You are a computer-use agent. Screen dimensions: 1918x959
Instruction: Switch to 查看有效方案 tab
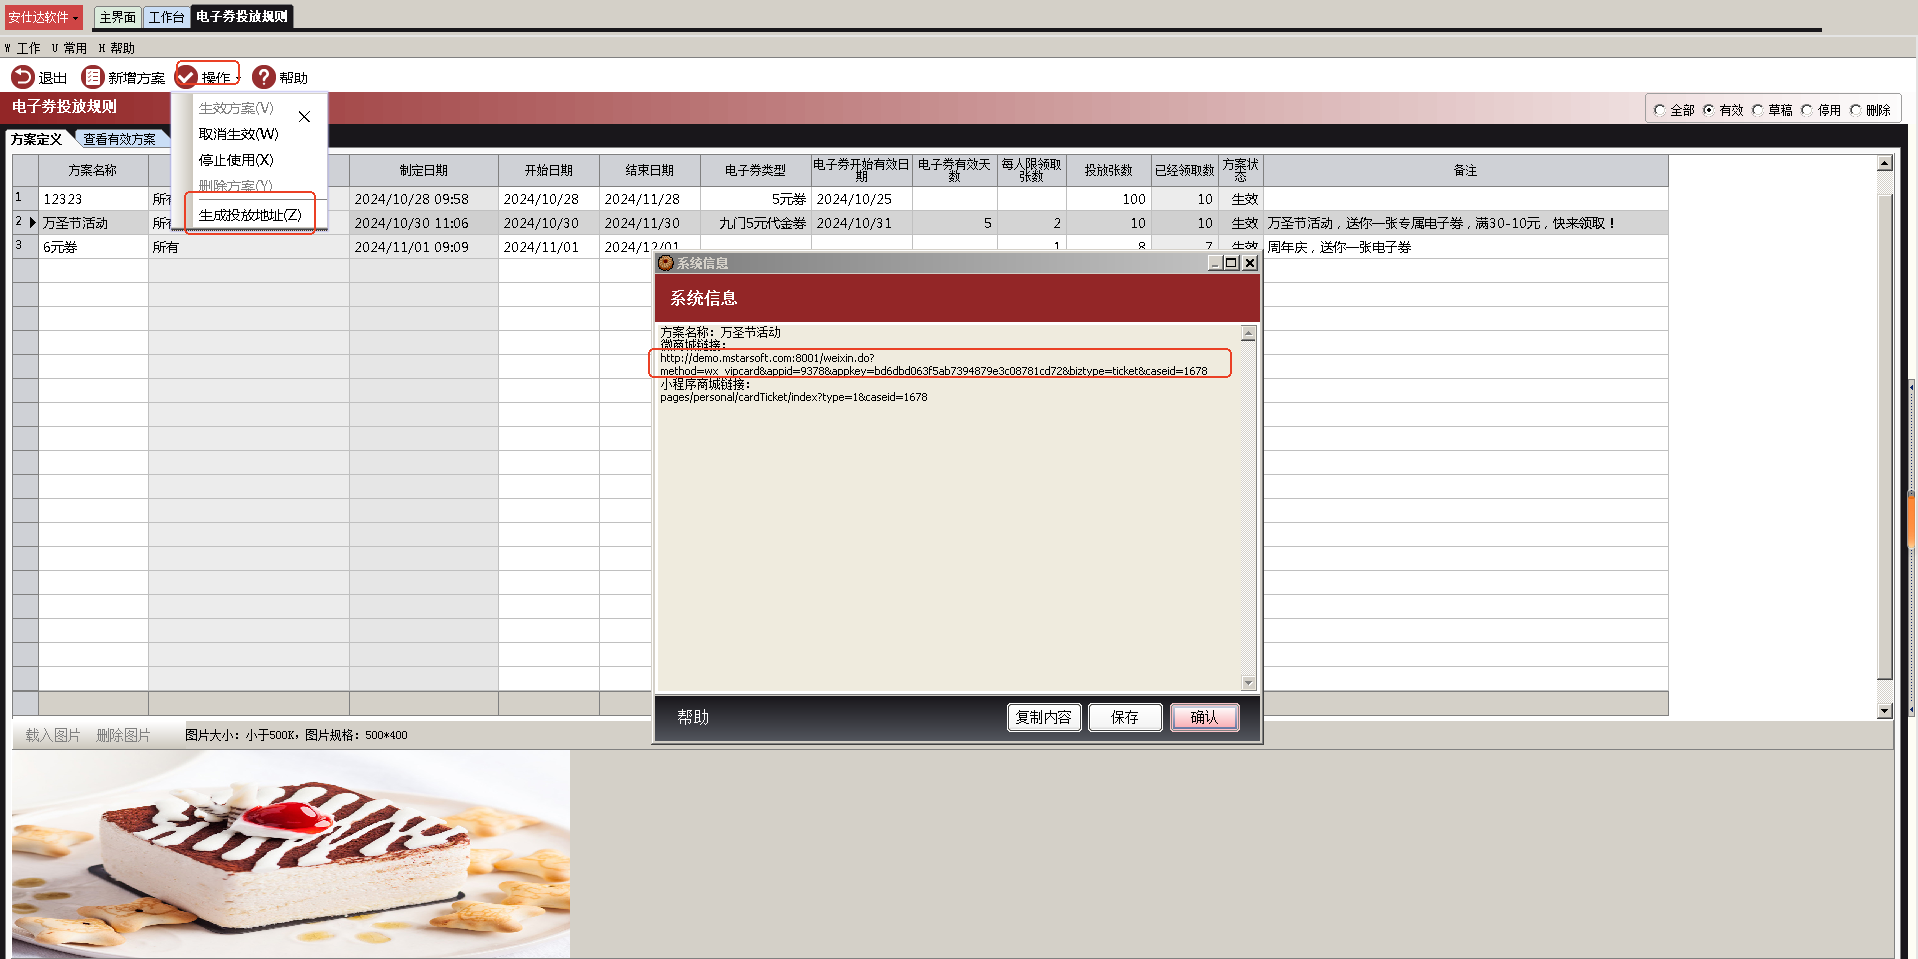pyautogui.click(x=120, y=139)
